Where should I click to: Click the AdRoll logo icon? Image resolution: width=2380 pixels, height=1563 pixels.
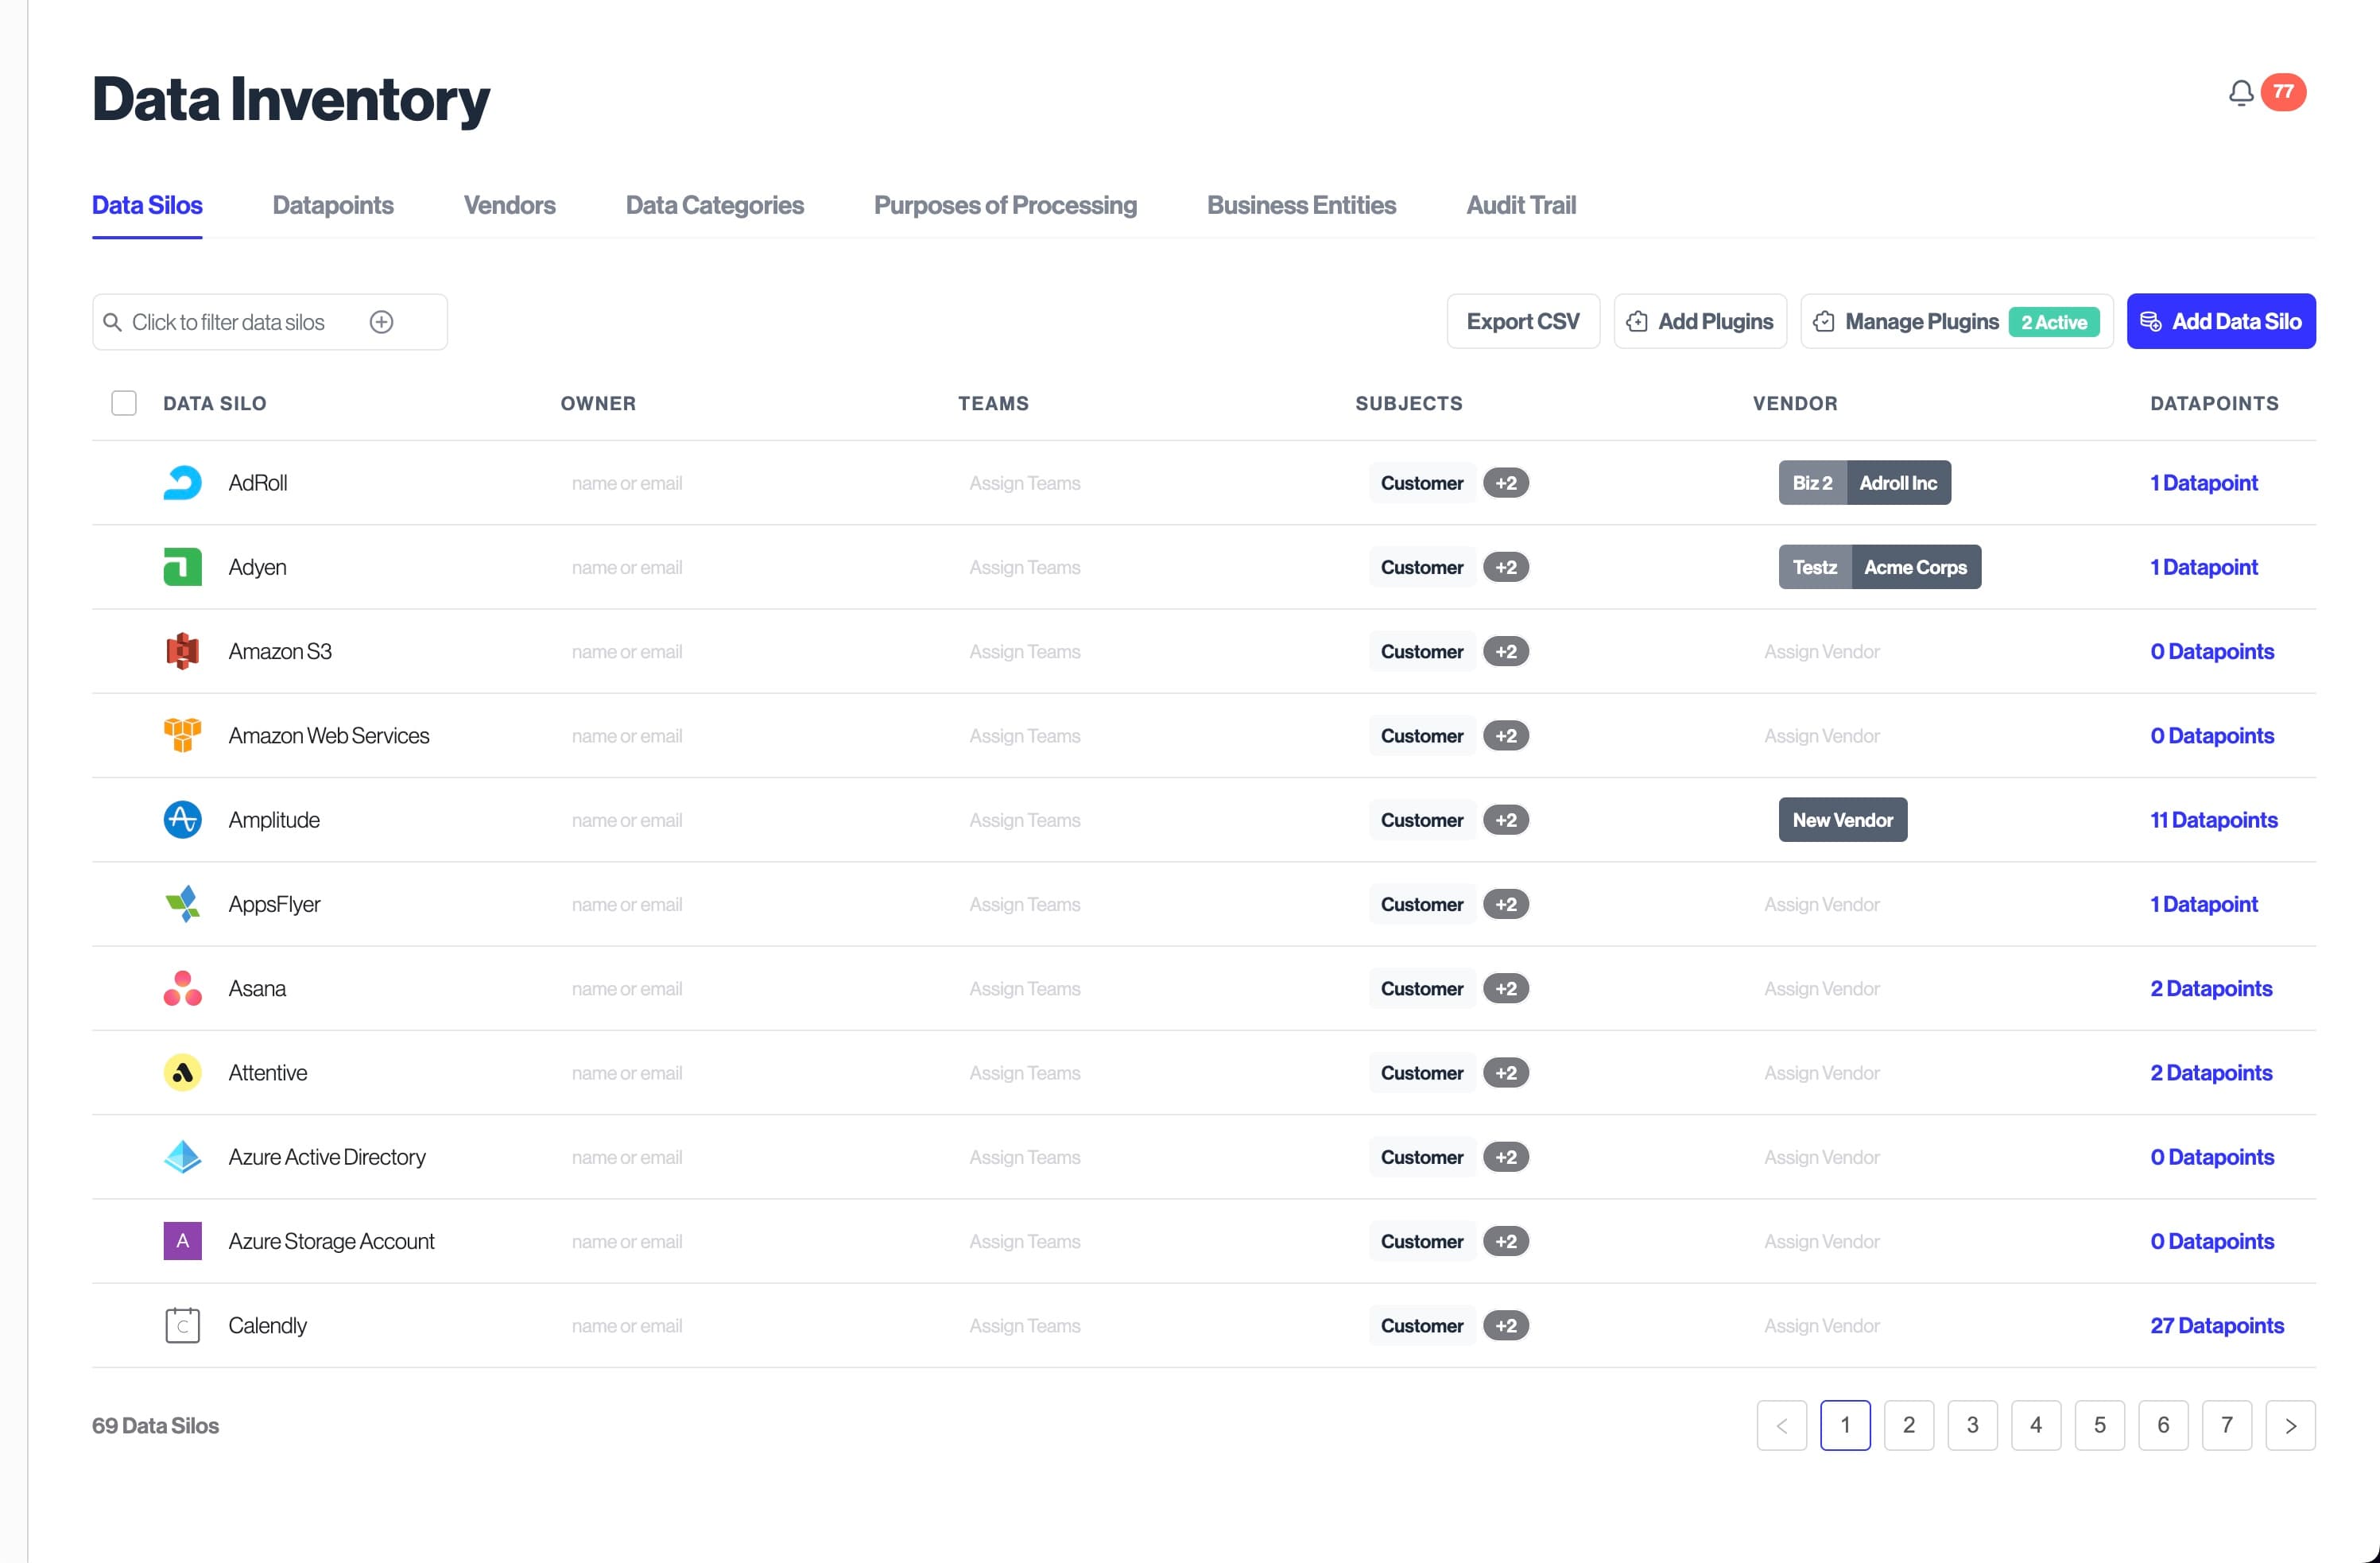tap(182, 483)
